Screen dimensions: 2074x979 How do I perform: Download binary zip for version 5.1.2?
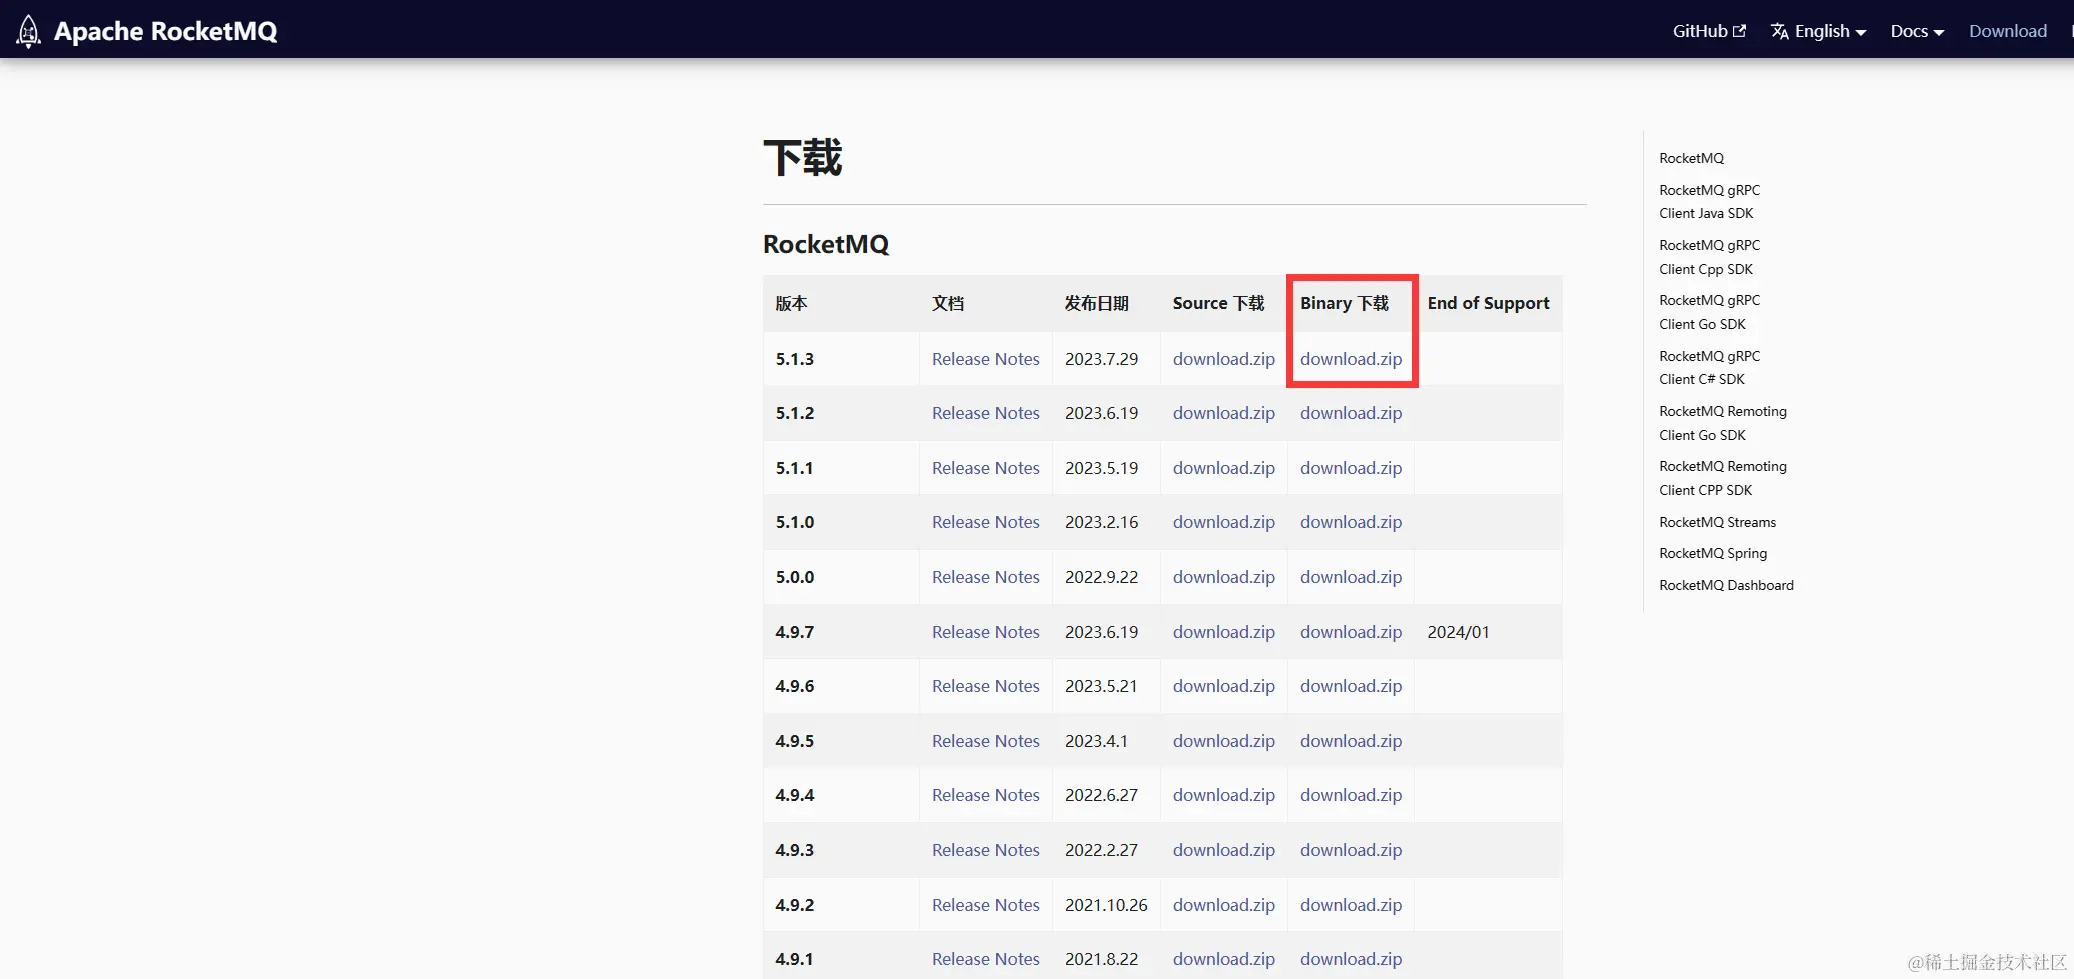1351,413
